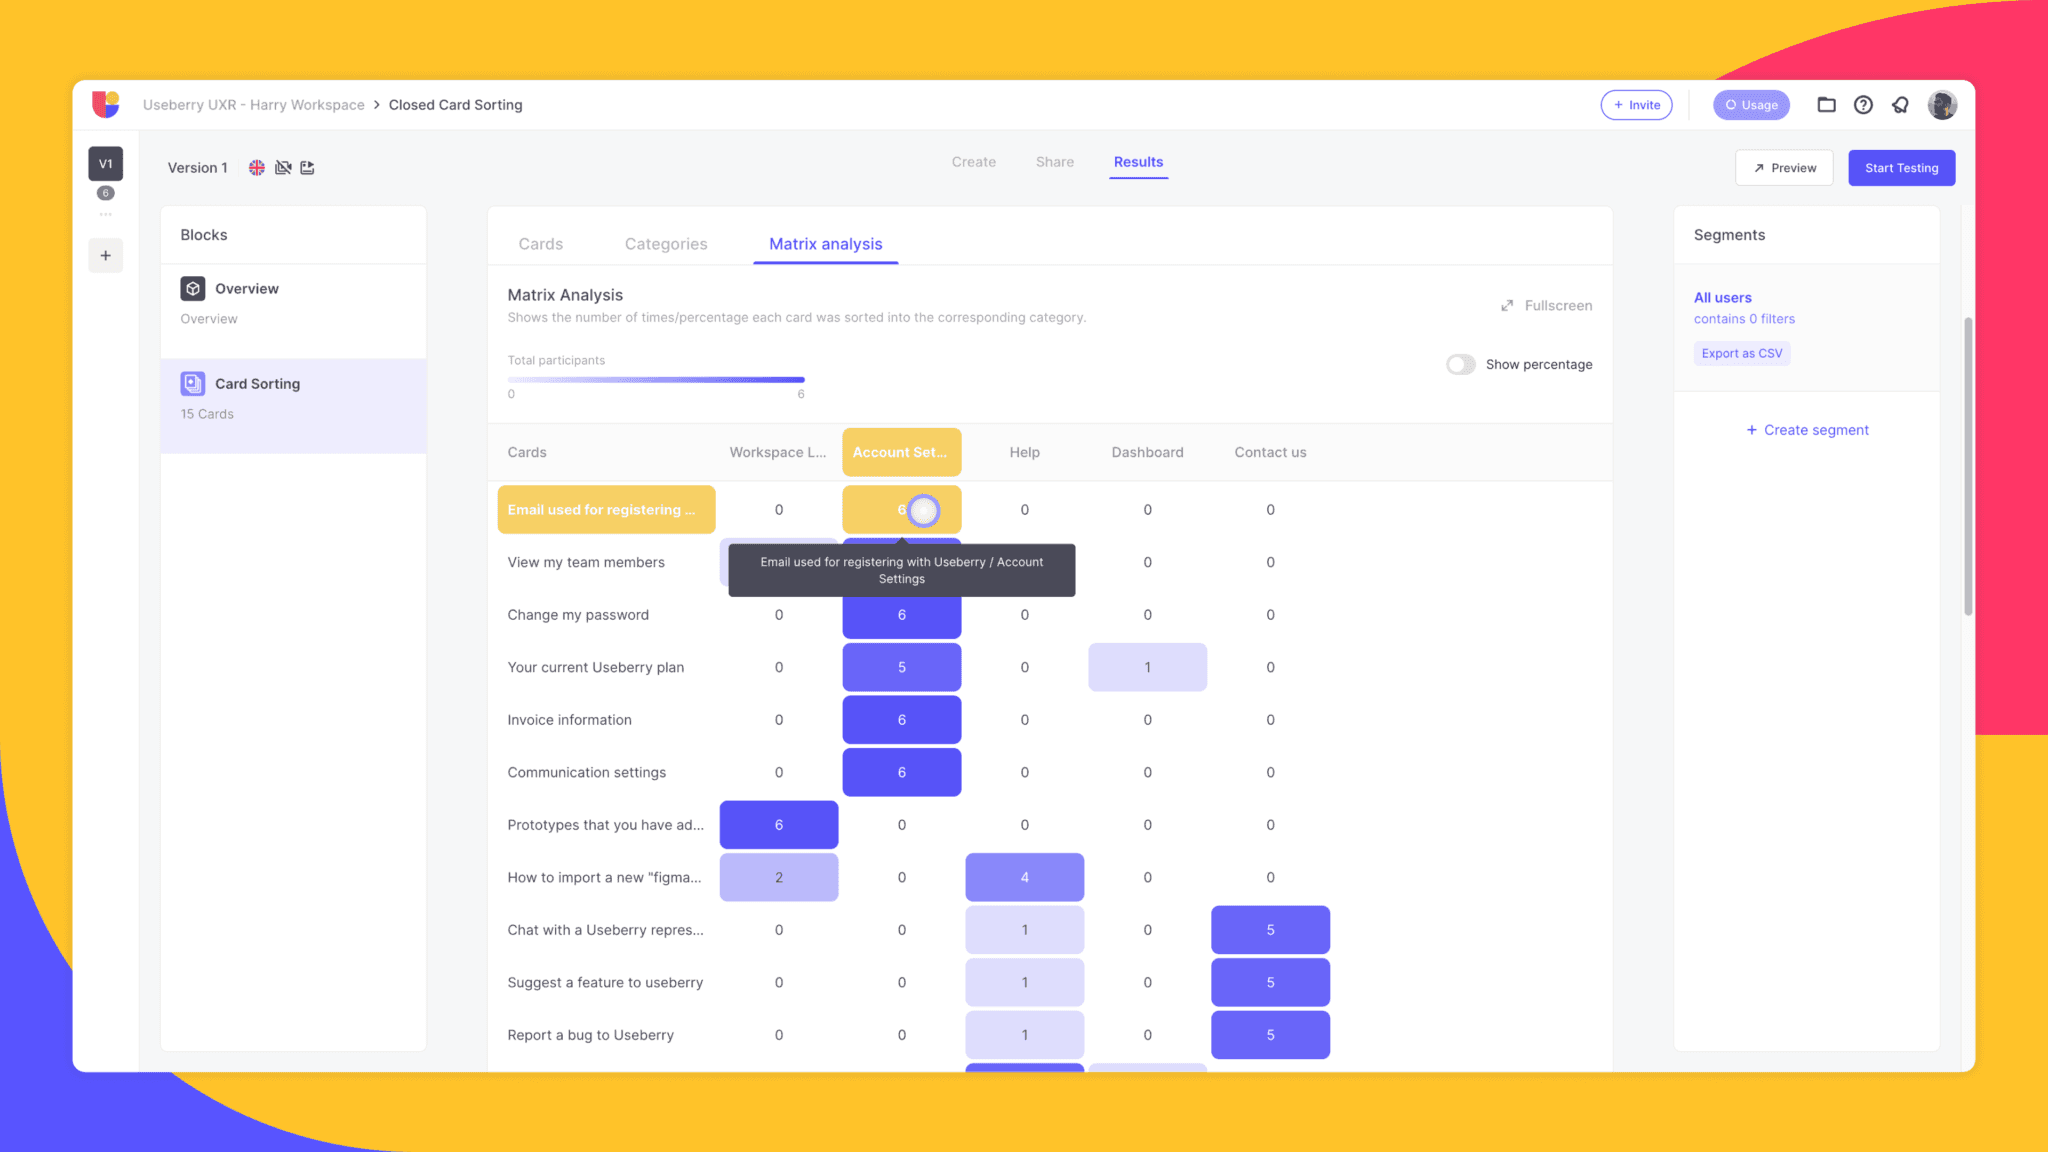Open the user profile avatar
This screenshot has height=1152, width=2048.
(x=1942, y=105)
